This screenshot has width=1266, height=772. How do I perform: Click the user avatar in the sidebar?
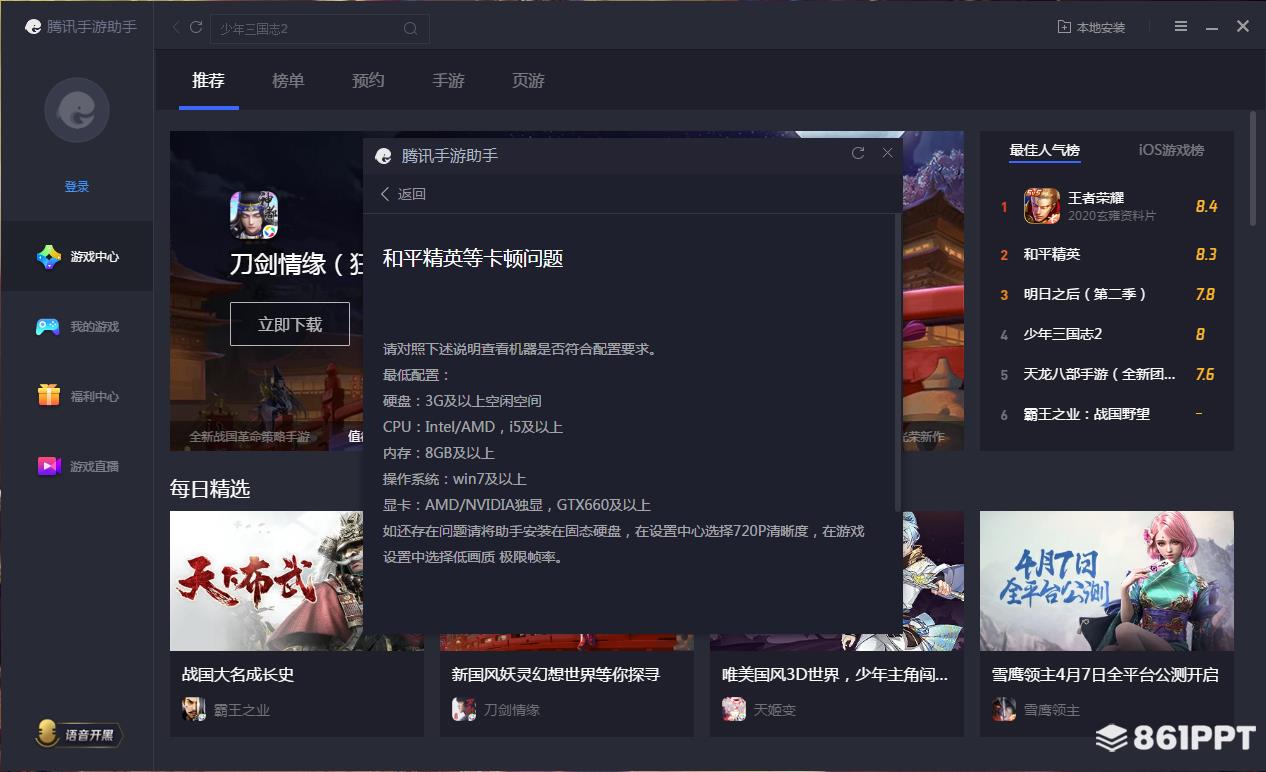click(x=77, y=110)
